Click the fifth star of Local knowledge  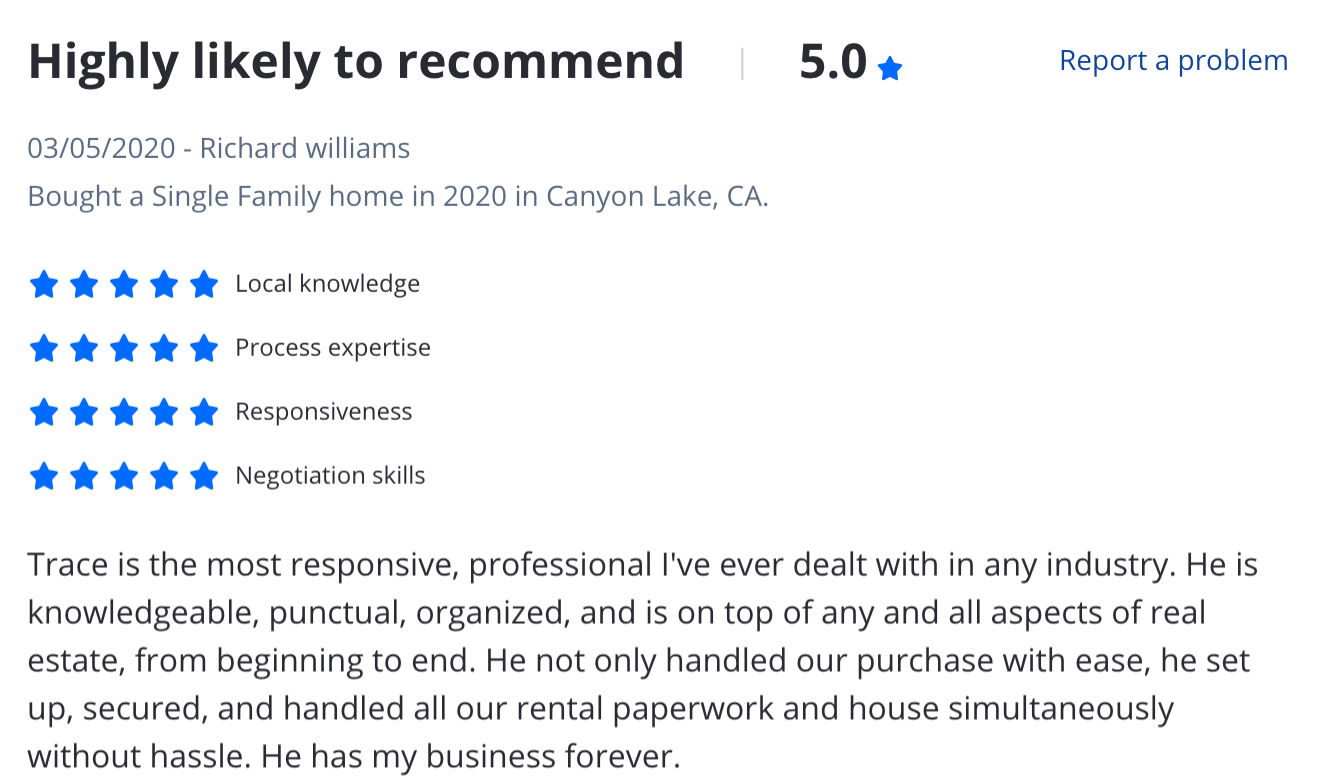pyautogui.click(x=204, y=285)
